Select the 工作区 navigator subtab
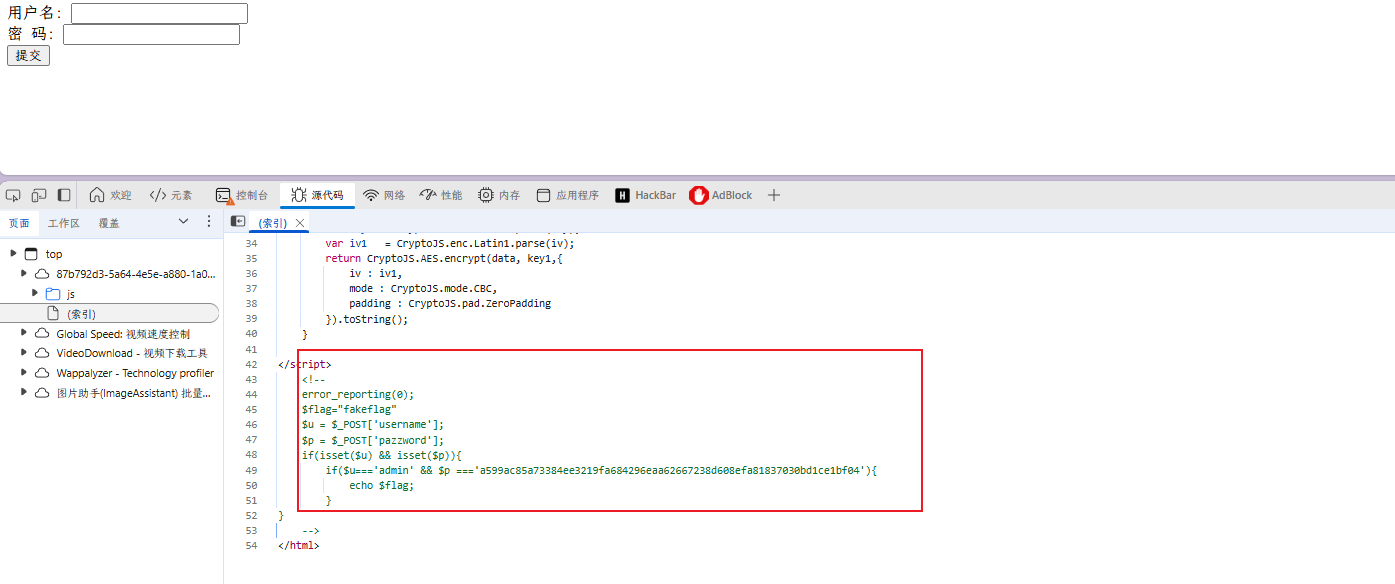 (64, 223)
